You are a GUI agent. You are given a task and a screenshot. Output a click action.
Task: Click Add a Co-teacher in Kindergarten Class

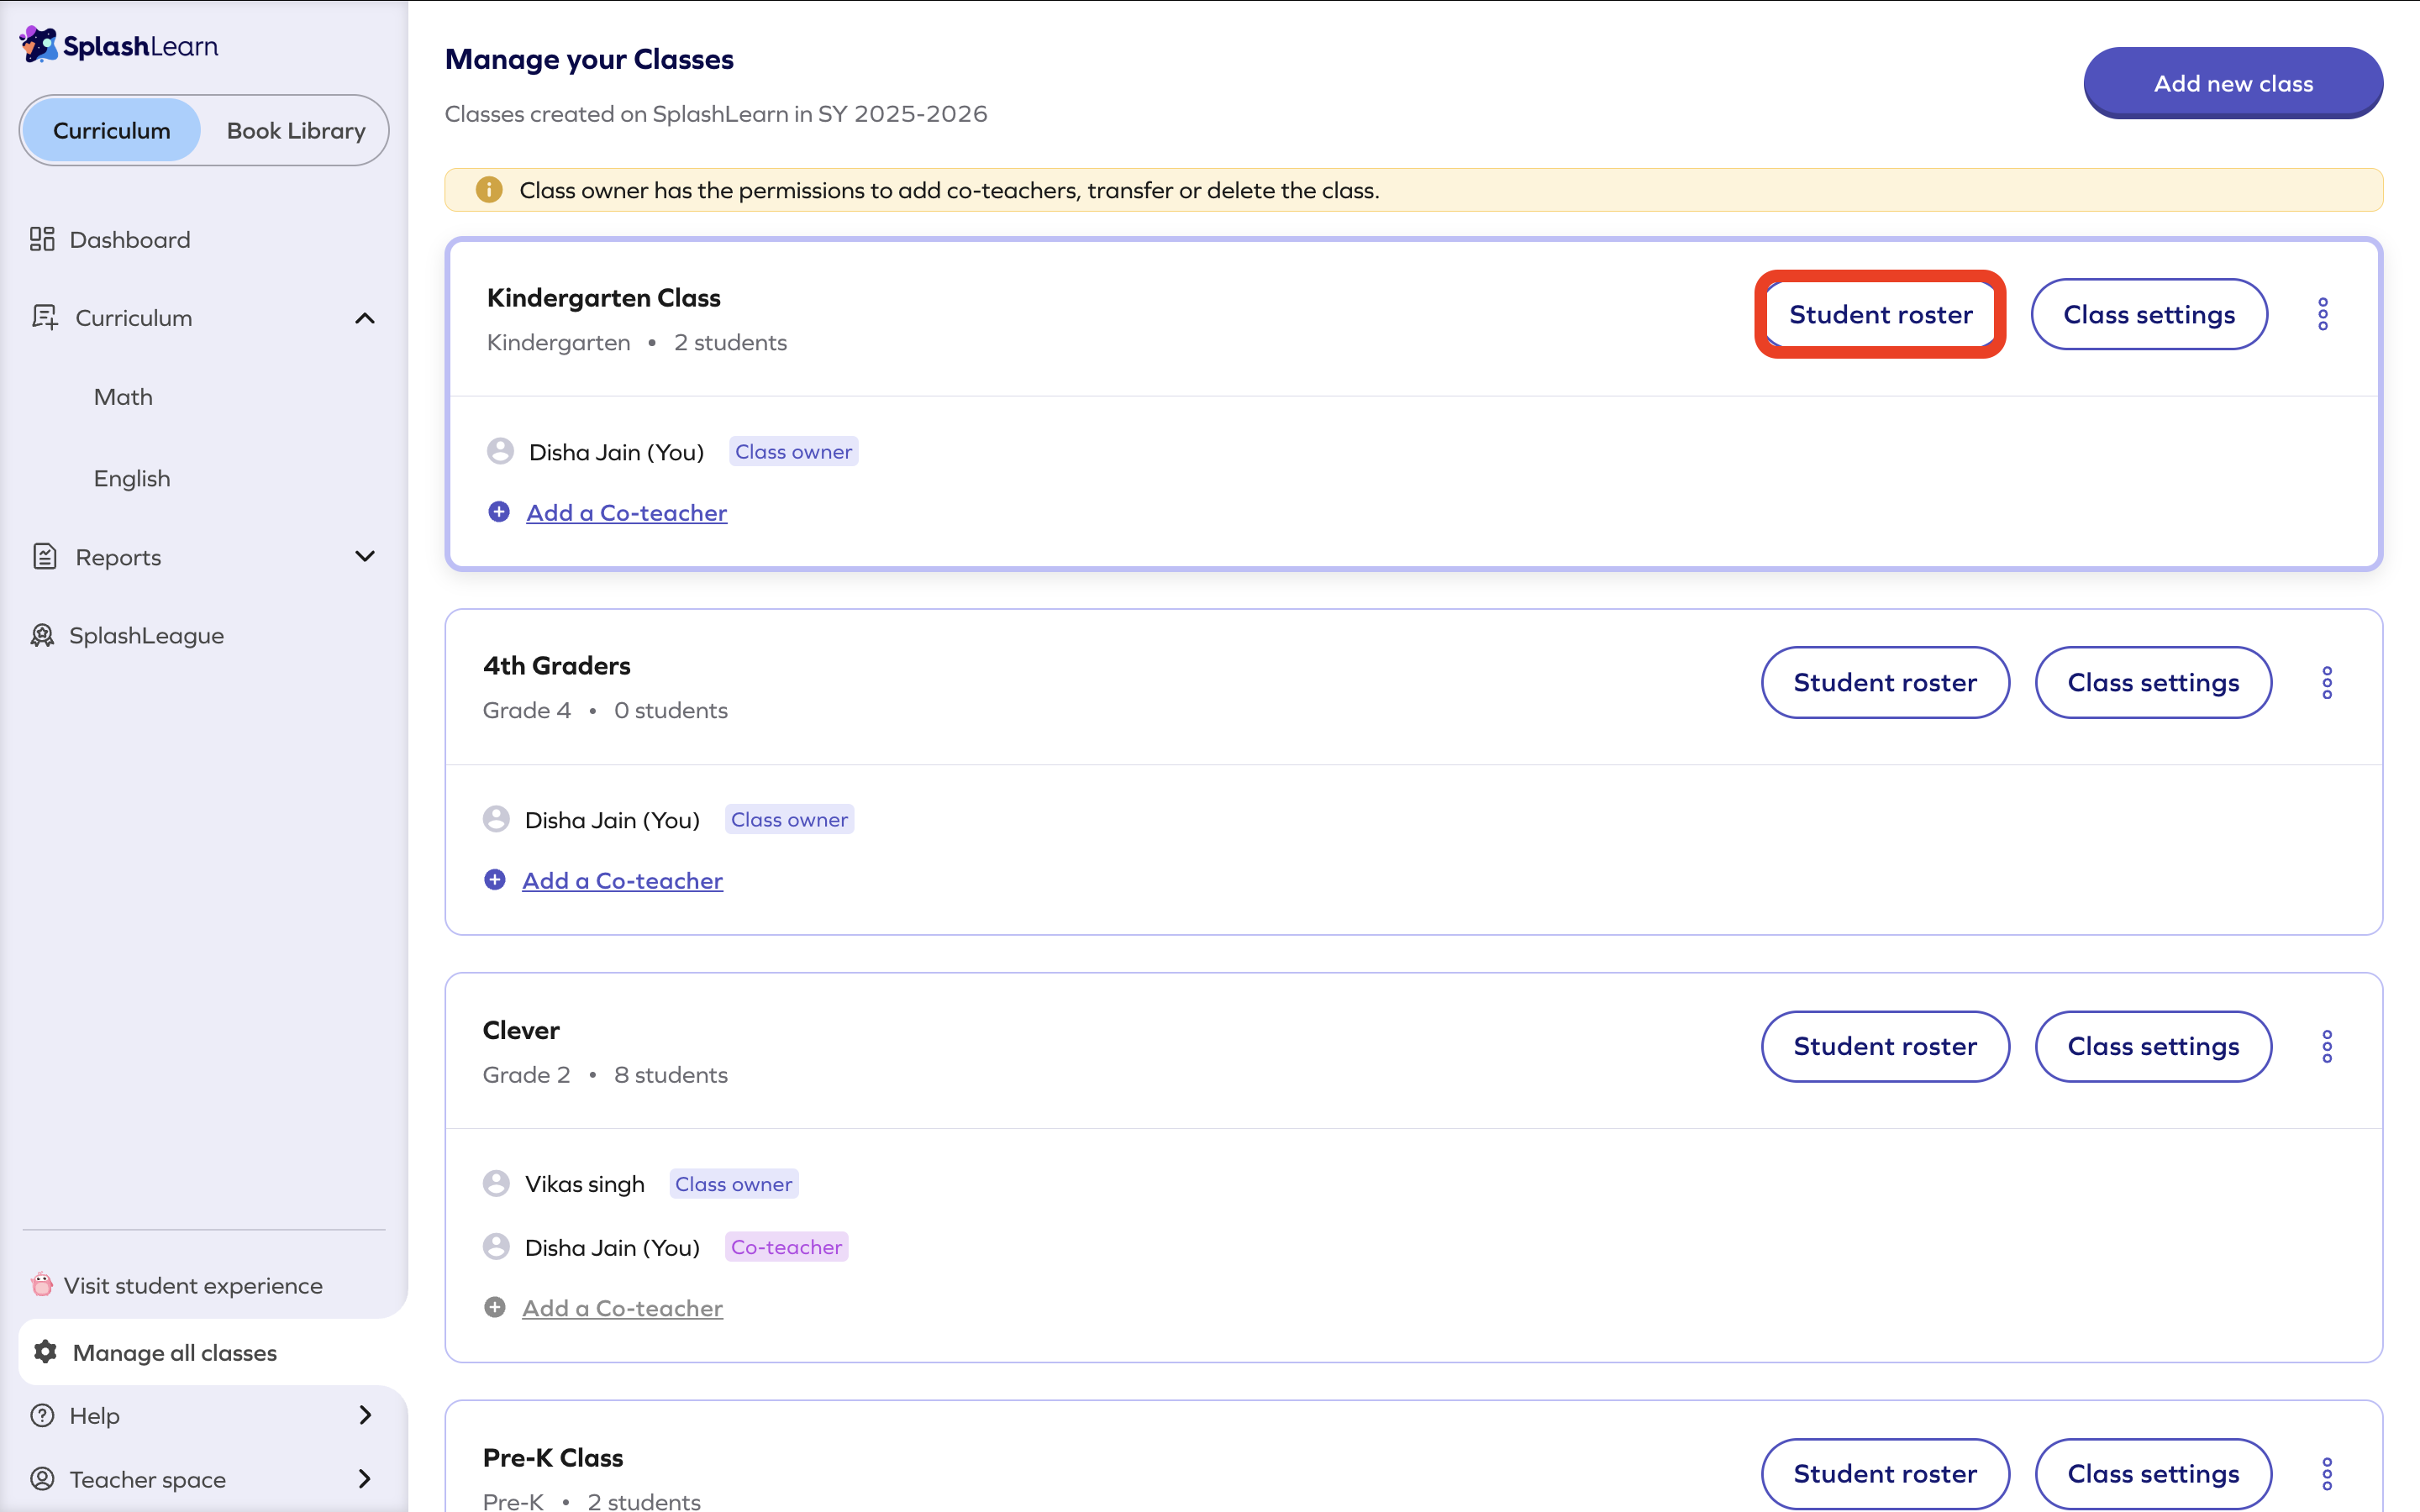point(627,512)
